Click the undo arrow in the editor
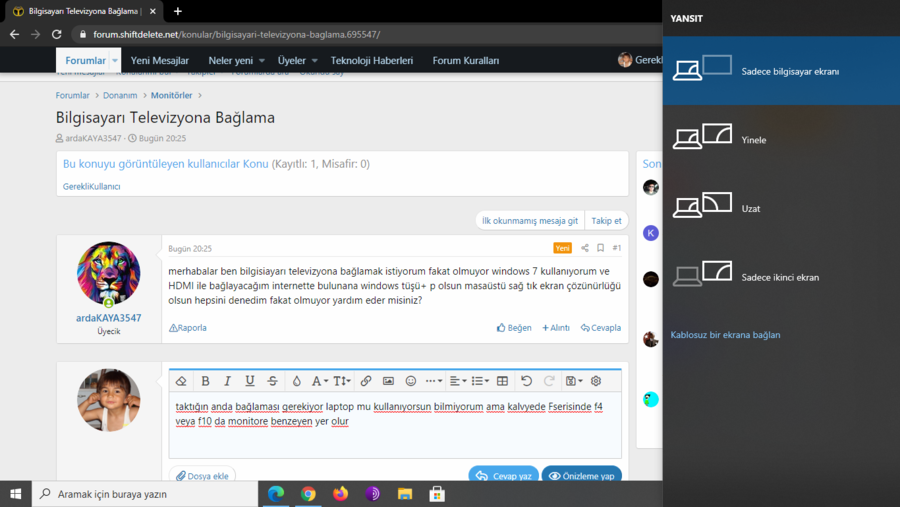This screenshot has width=900, height=507. click(x=526, y=381)
